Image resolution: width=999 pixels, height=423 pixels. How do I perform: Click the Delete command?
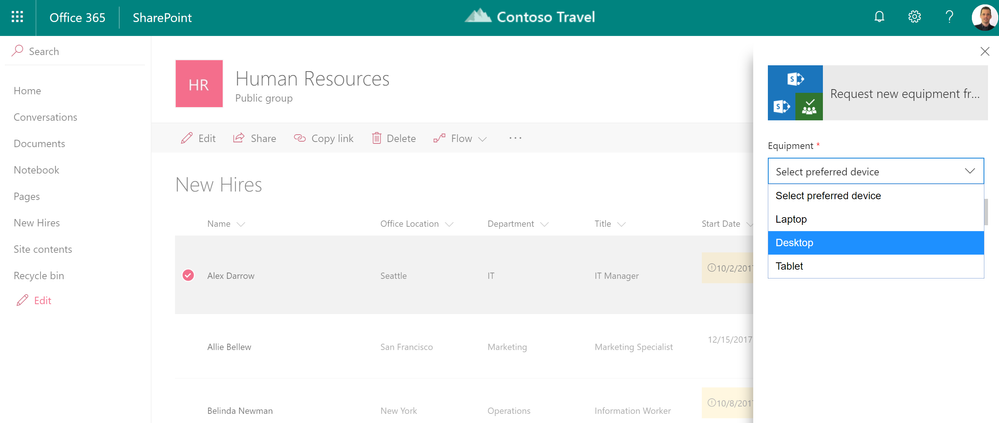pyautogui.click(x=393, y=139)
